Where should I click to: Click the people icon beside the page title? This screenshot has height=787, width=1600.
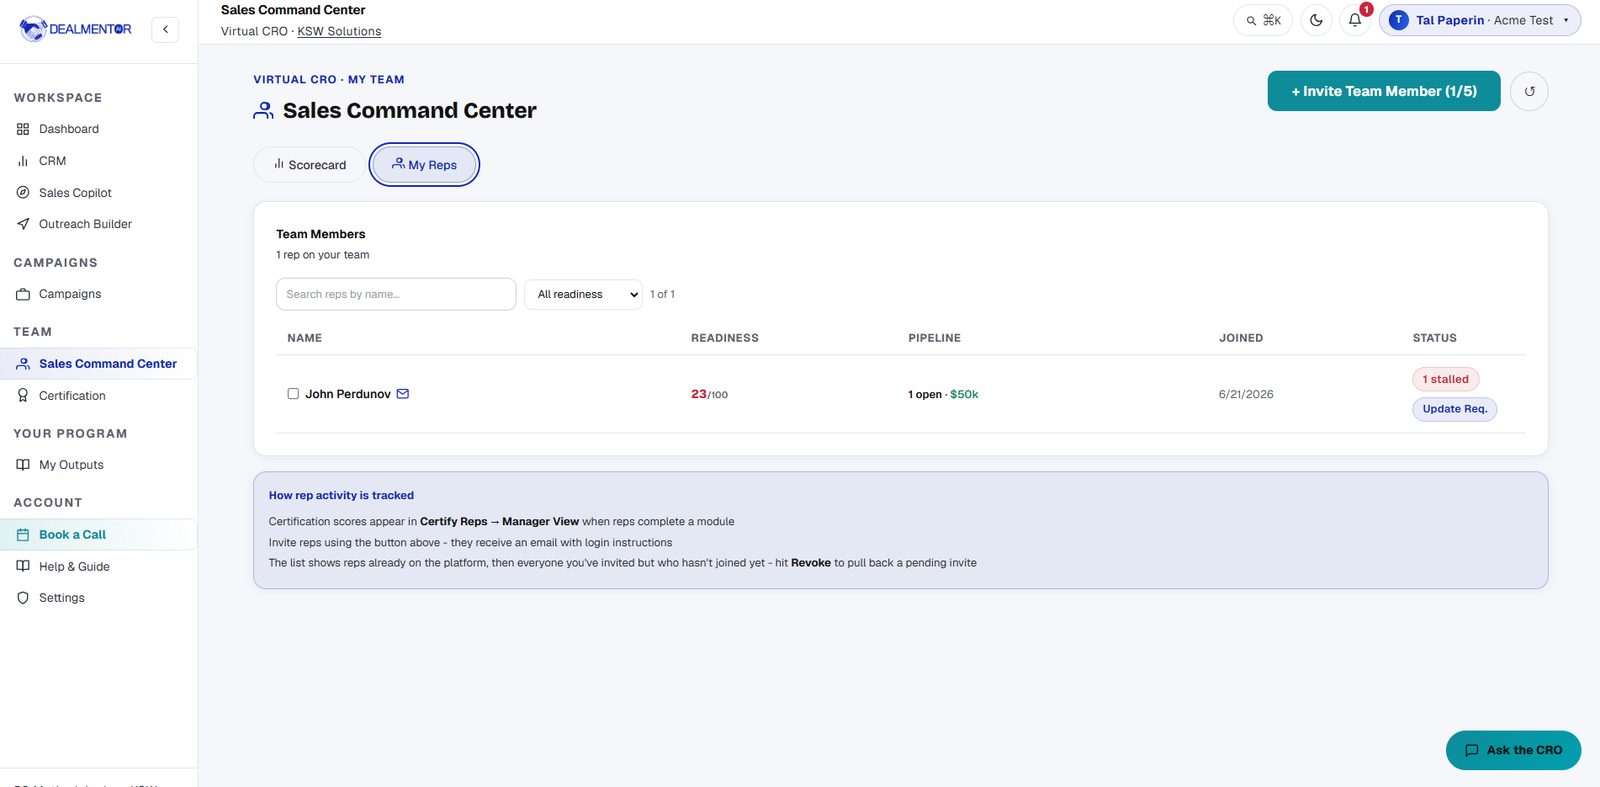(x=263, y=111)
